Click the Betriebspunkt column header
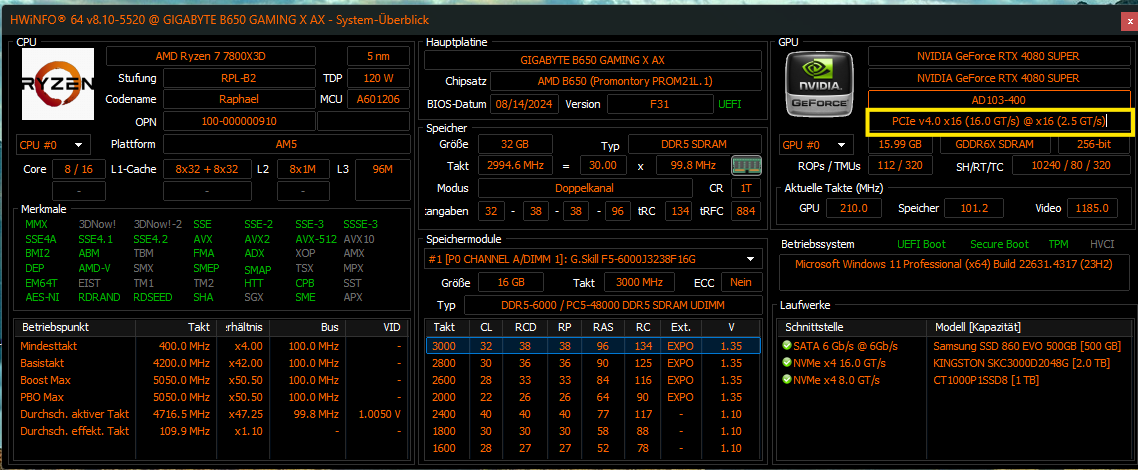 pyautogui.click(x=75, y=327)
